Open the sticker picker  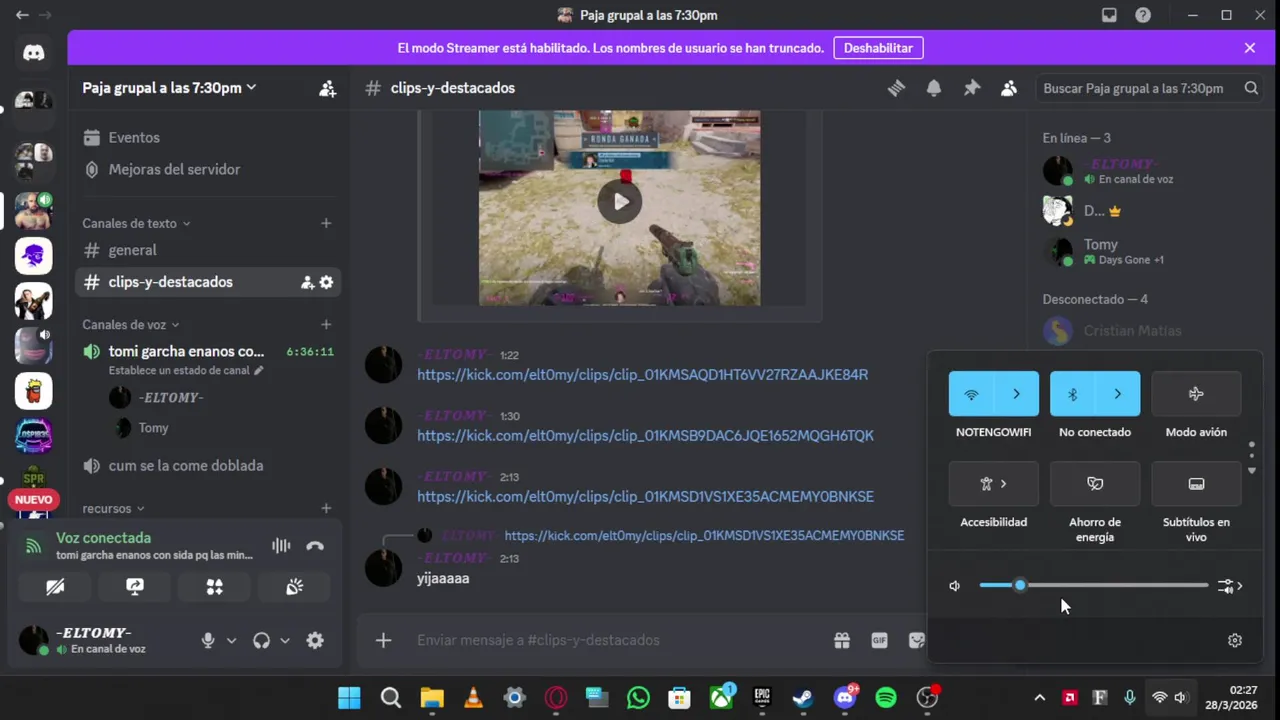coord(916,640)
